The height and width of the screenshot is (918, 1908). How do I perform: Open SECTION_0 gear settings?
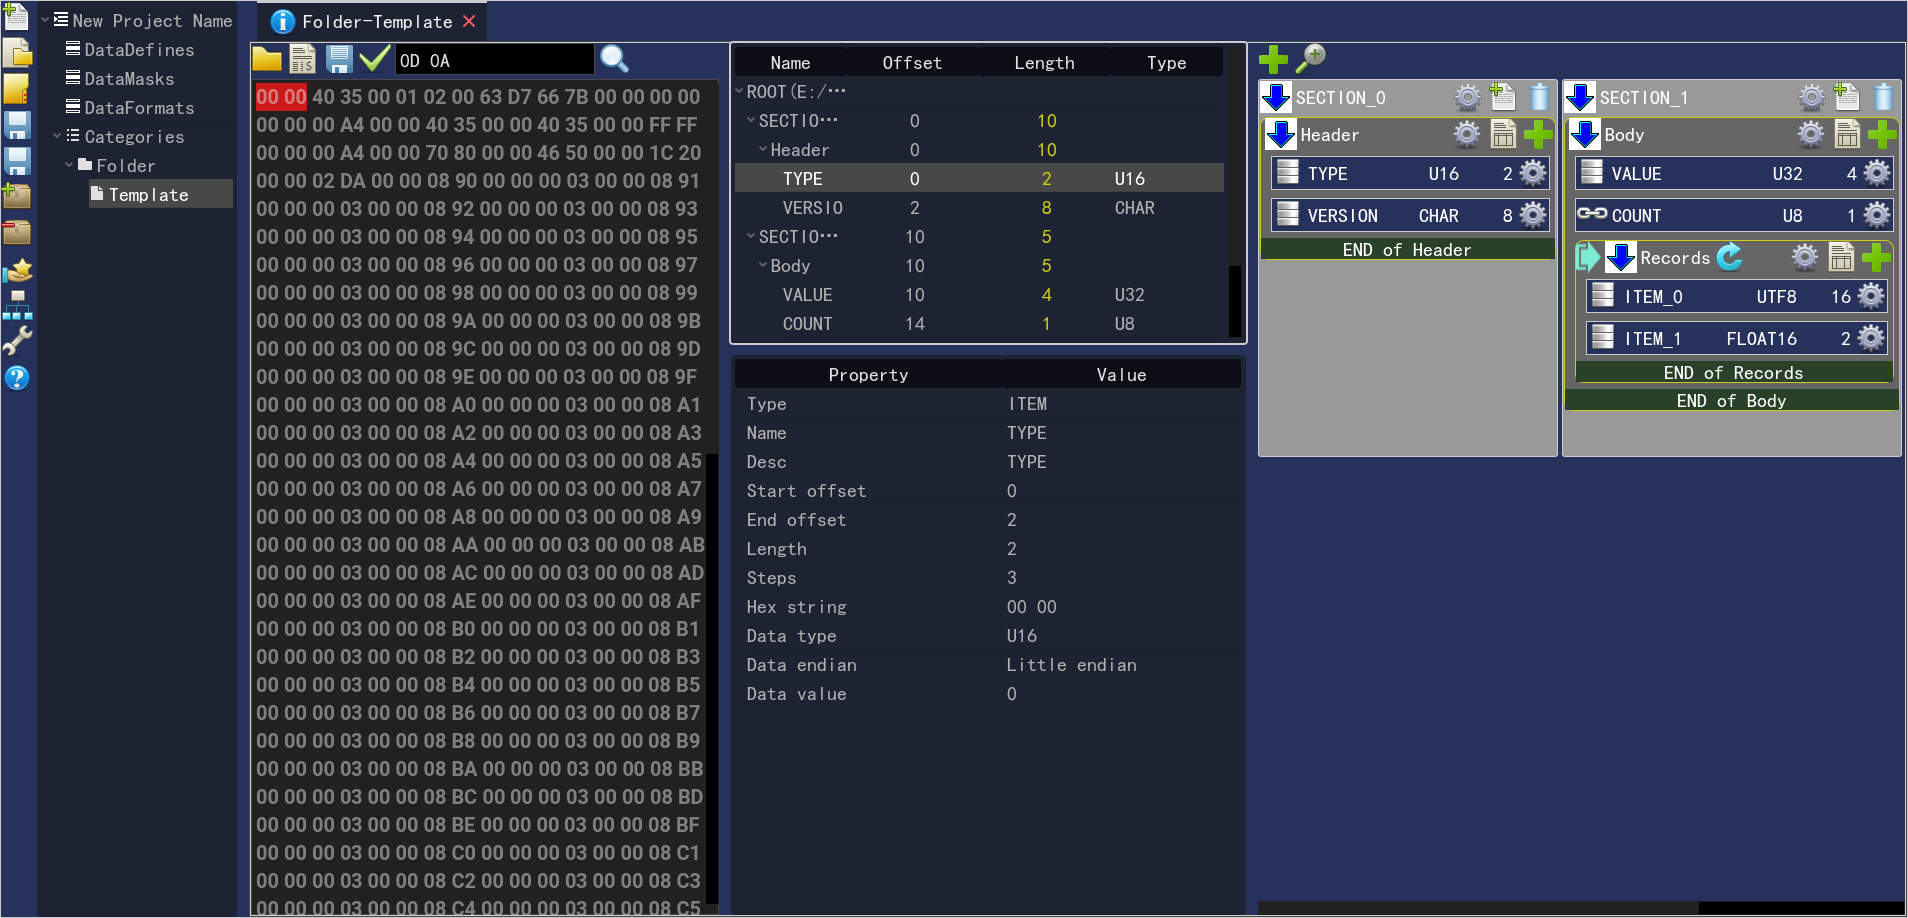click(1467, 97)
